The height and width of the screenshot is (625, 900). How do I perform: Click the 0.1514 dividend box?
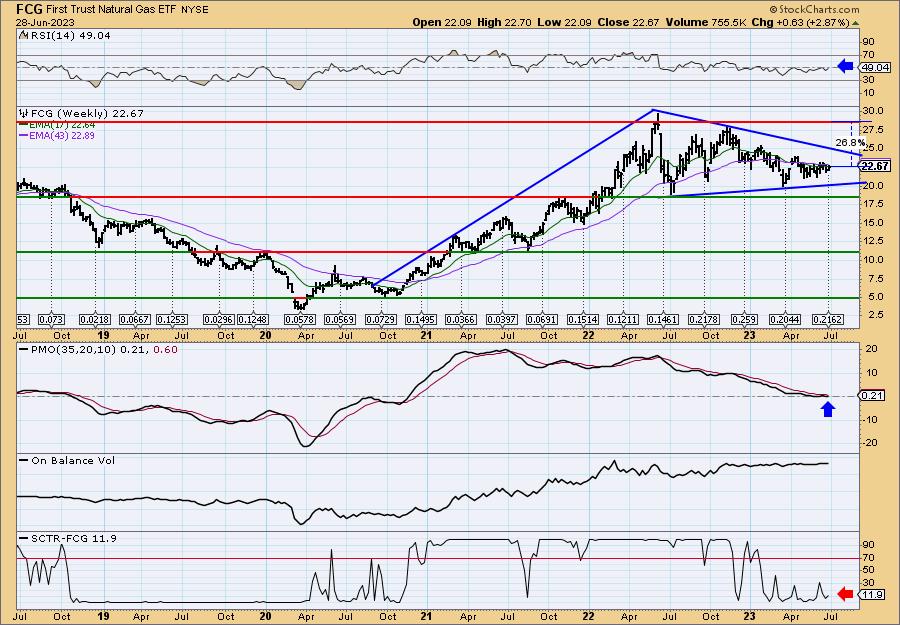click(583, 319)
